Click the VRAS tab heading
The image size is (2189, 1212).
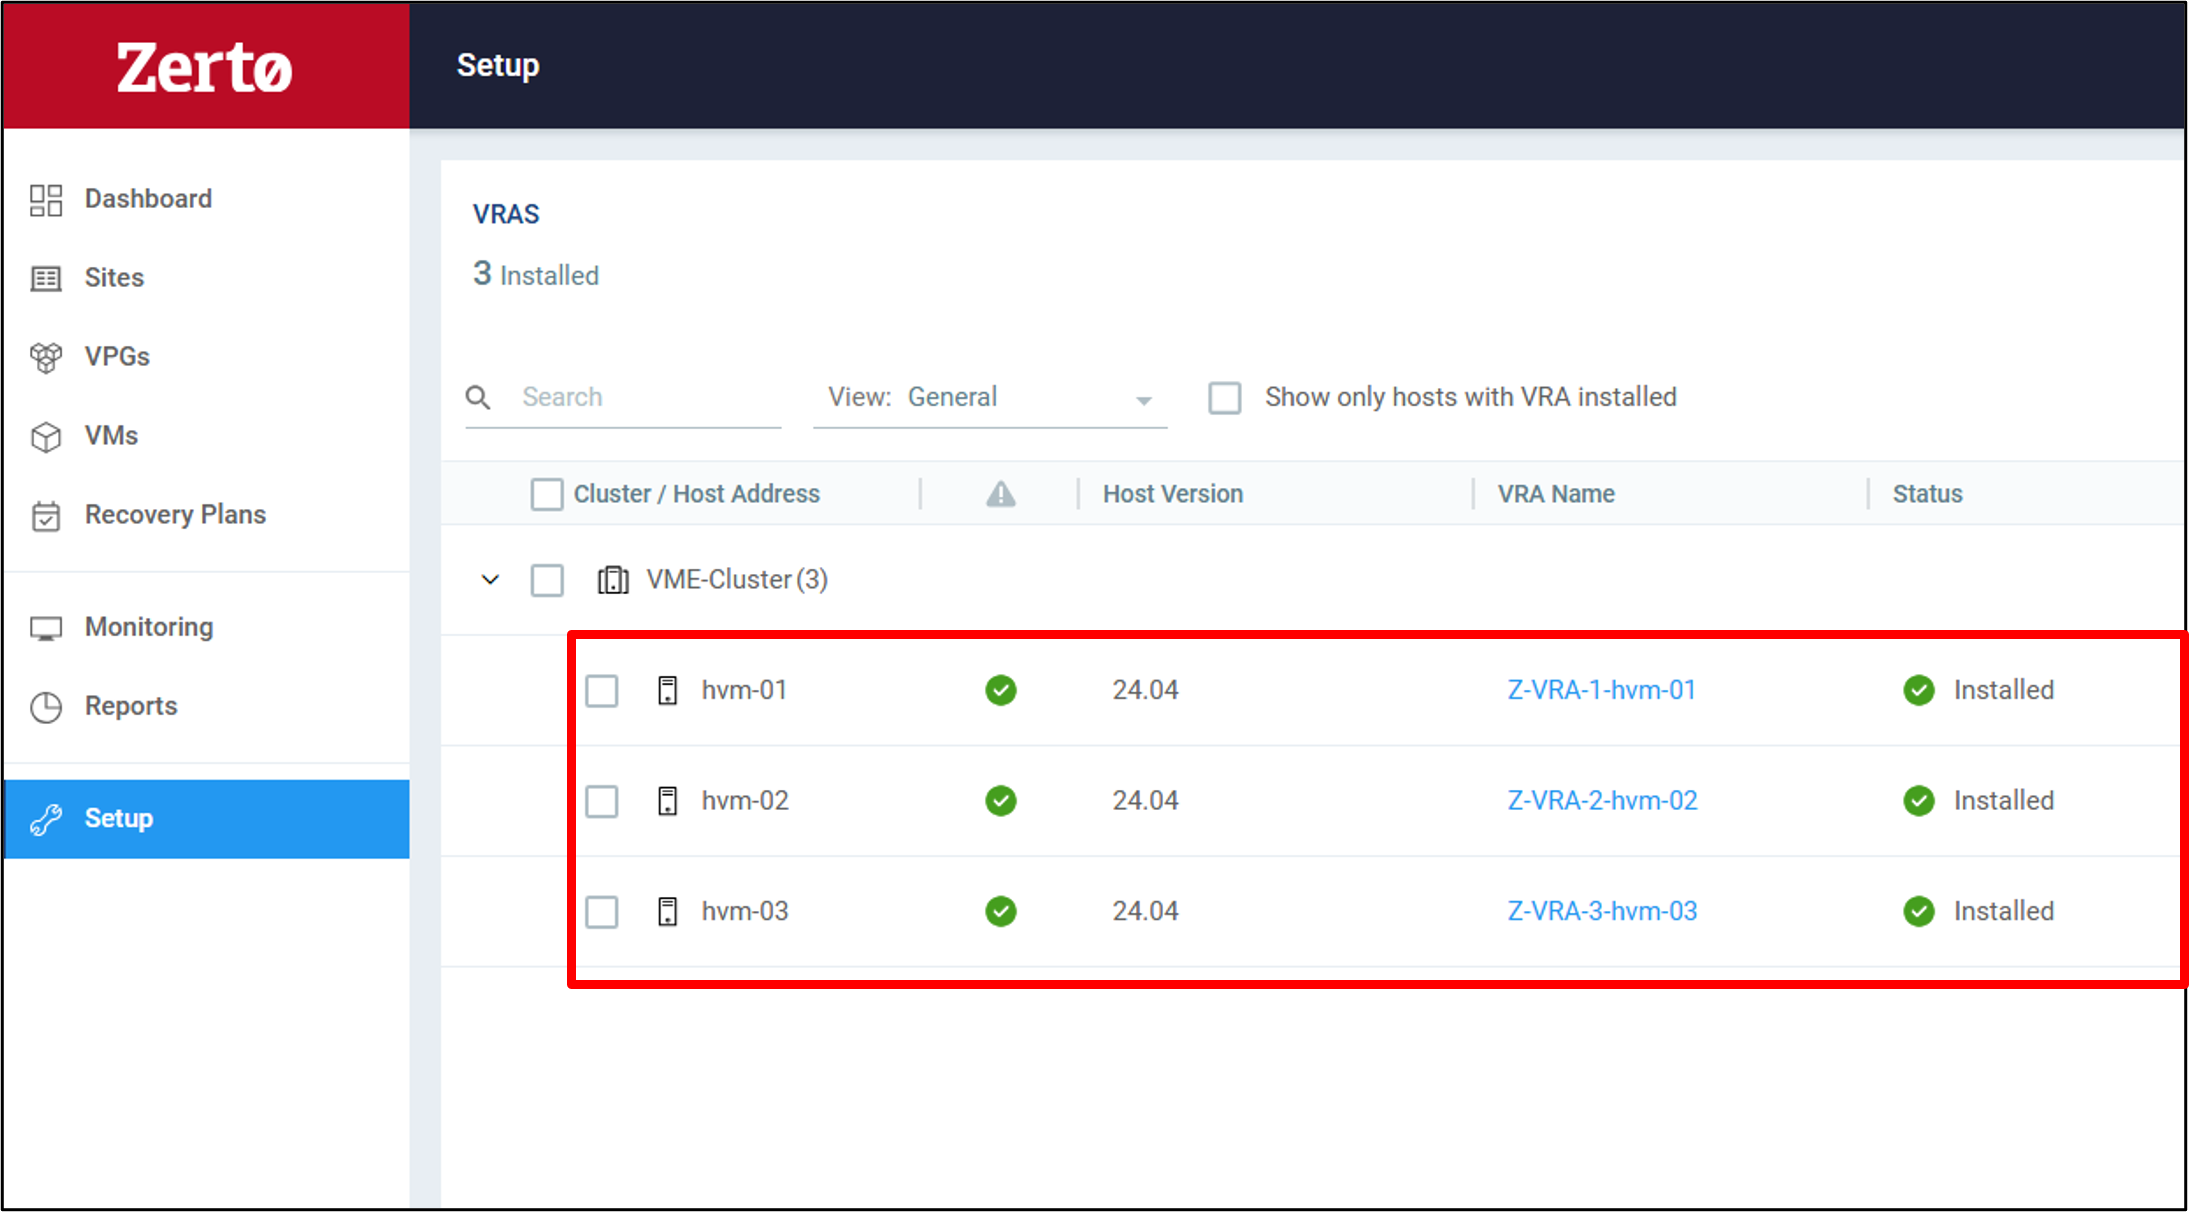[506, 214]
